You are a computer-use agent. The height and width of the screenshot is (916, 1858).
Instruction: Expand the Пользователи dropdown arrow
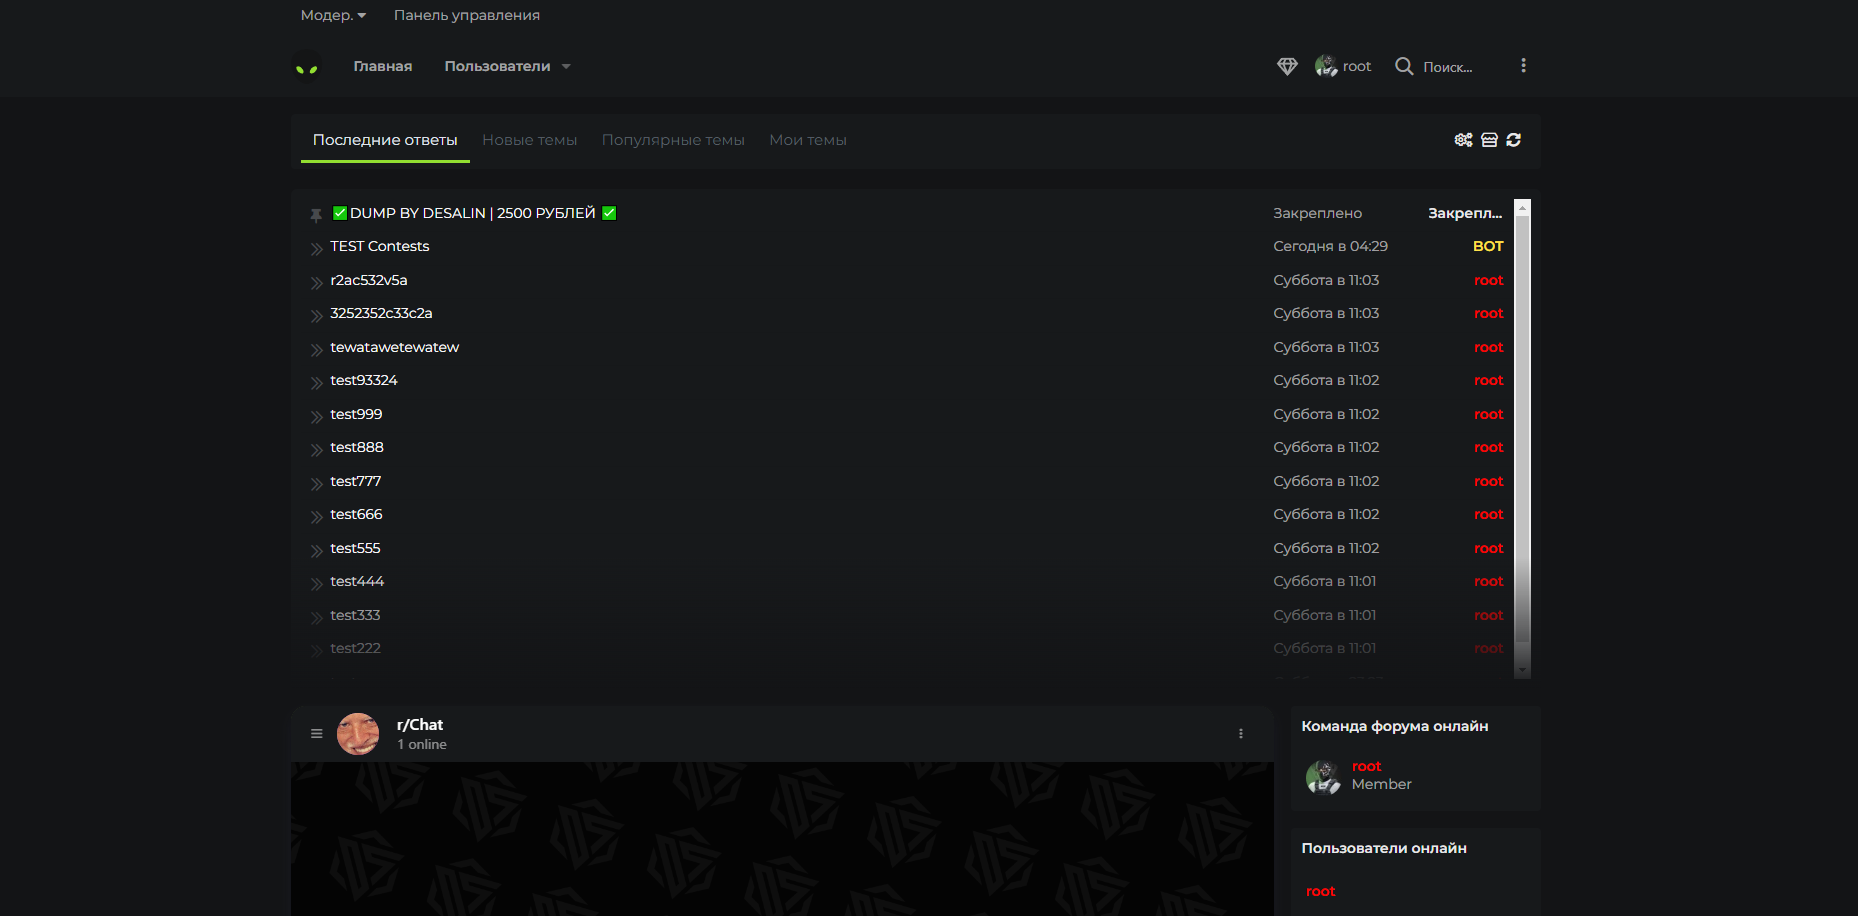[x=566, y=67]
